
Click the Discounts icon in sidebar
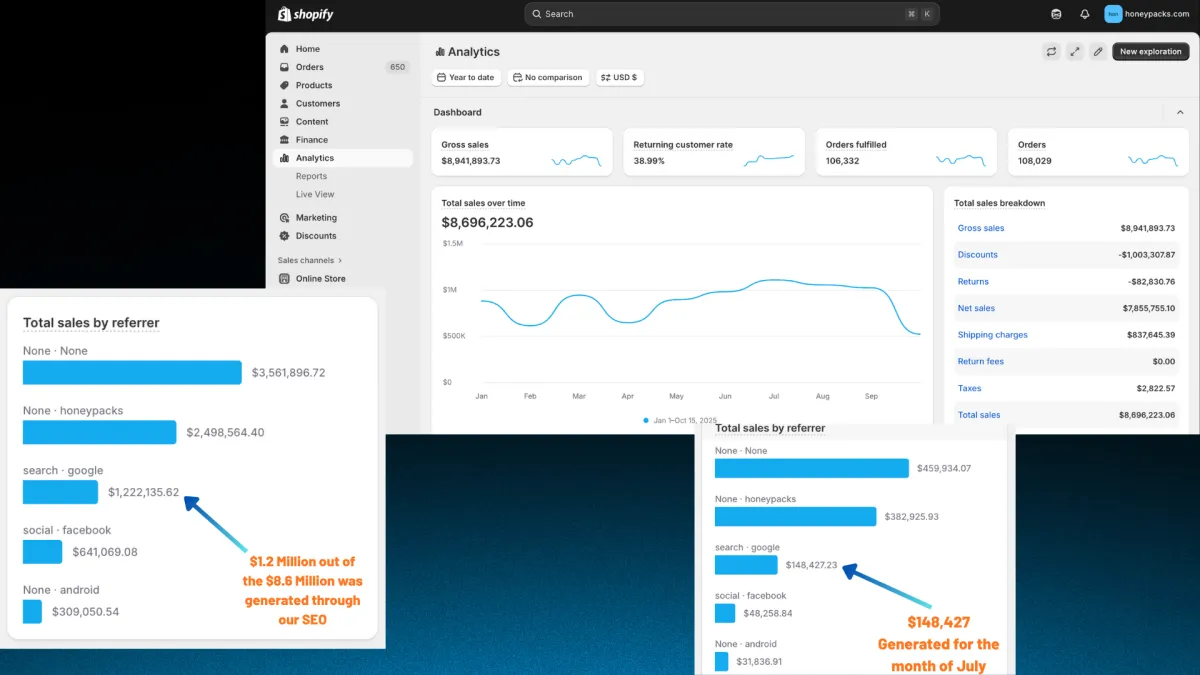pyautogui.click(x=285, y=236)
